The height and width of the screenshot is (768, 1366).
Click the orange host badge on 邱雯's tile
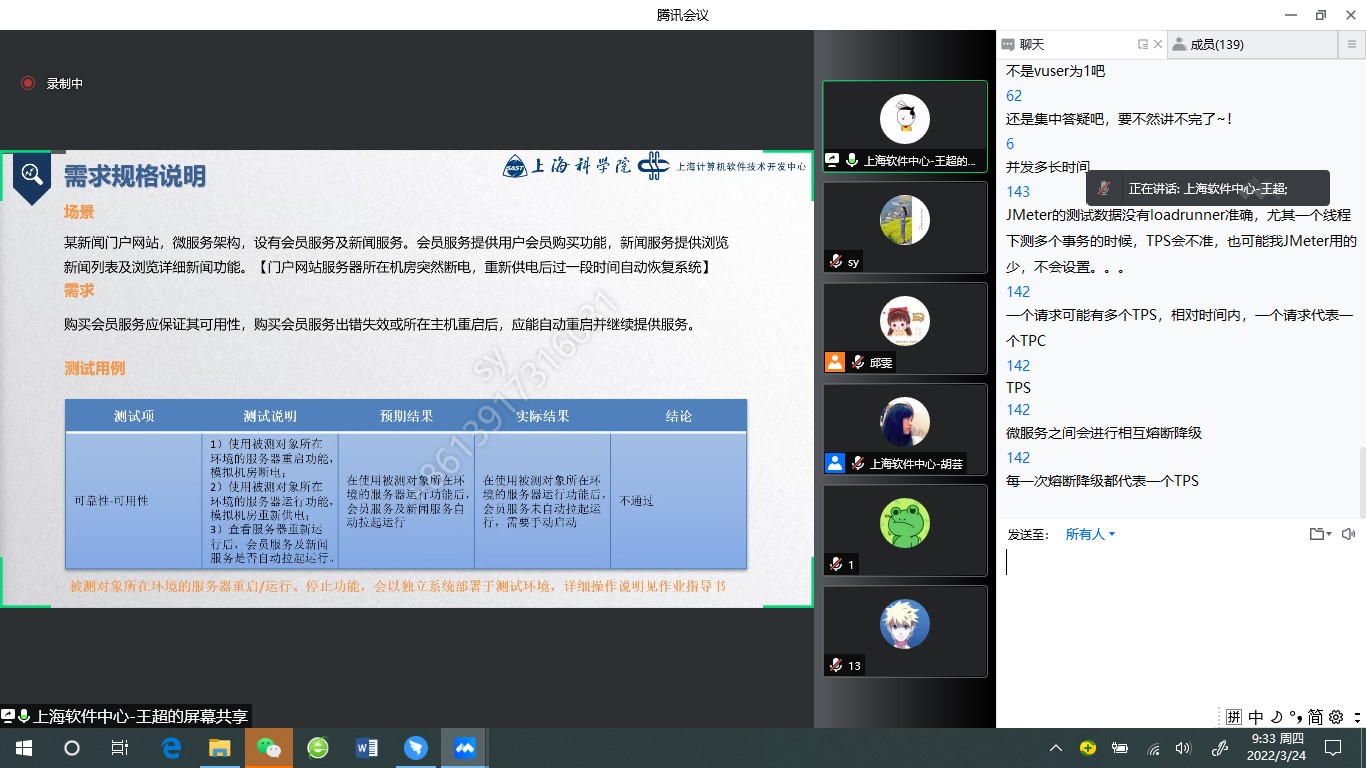[835, 363]
